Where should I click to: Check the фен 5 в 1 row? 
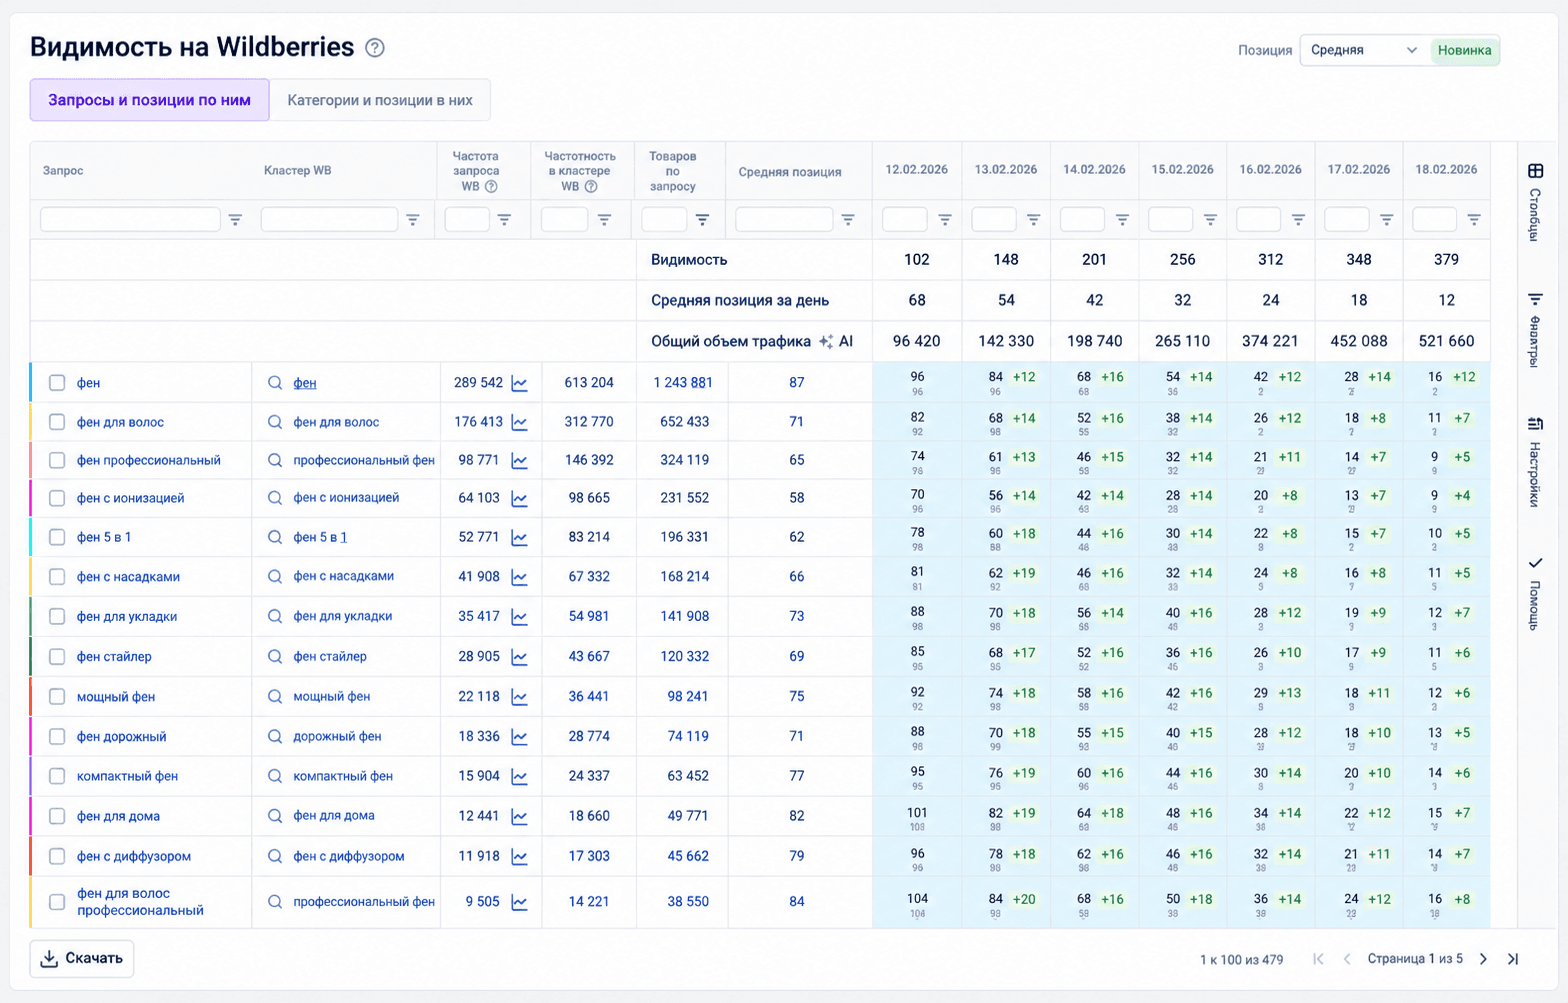click(x=57, y=537)
